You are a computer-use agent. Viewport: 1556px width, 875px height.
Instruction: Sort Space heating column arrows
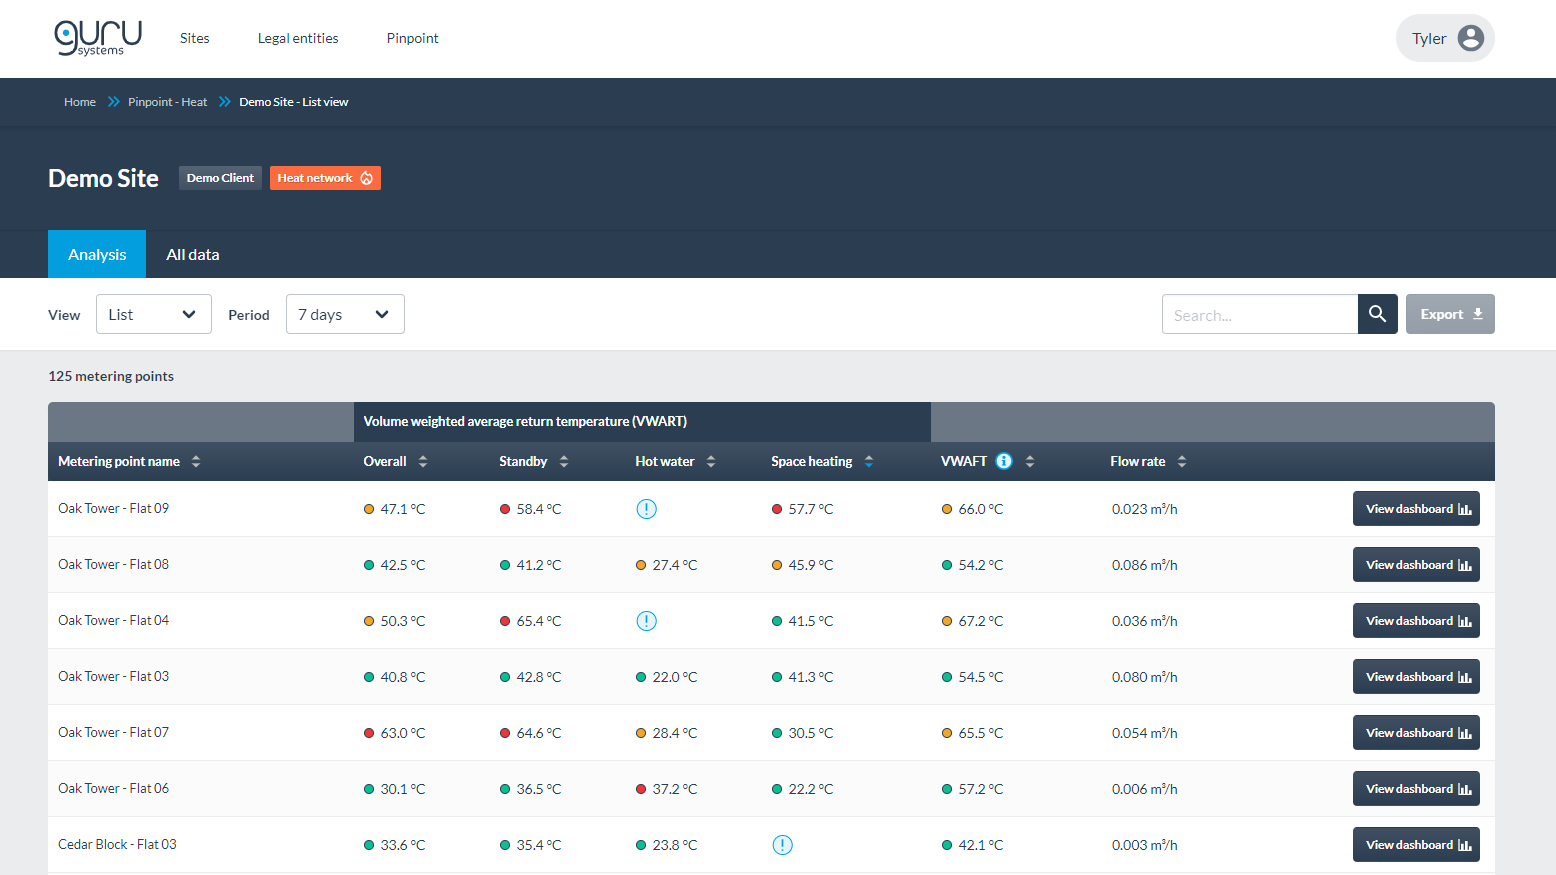pyautogui.click(x=869, y=461)
